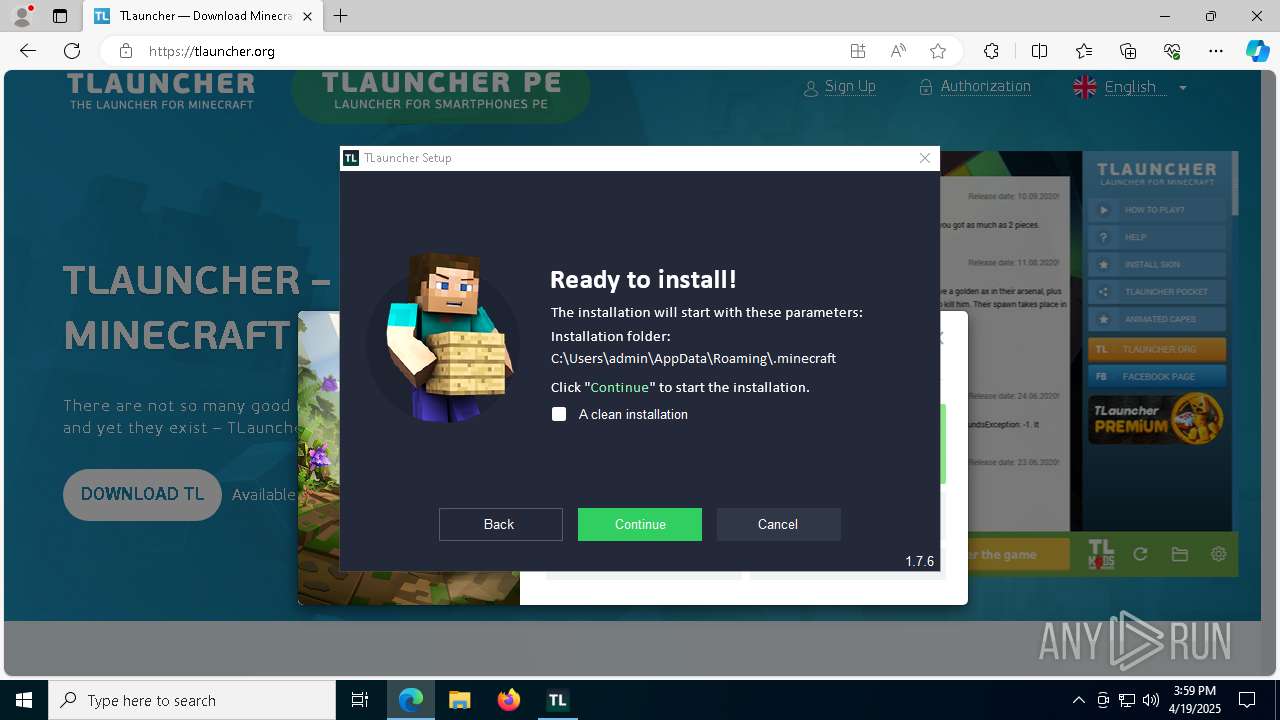Click the TLAUNCHER.ORG orange button
1280x720 pixels.
tap(1156, 350)
